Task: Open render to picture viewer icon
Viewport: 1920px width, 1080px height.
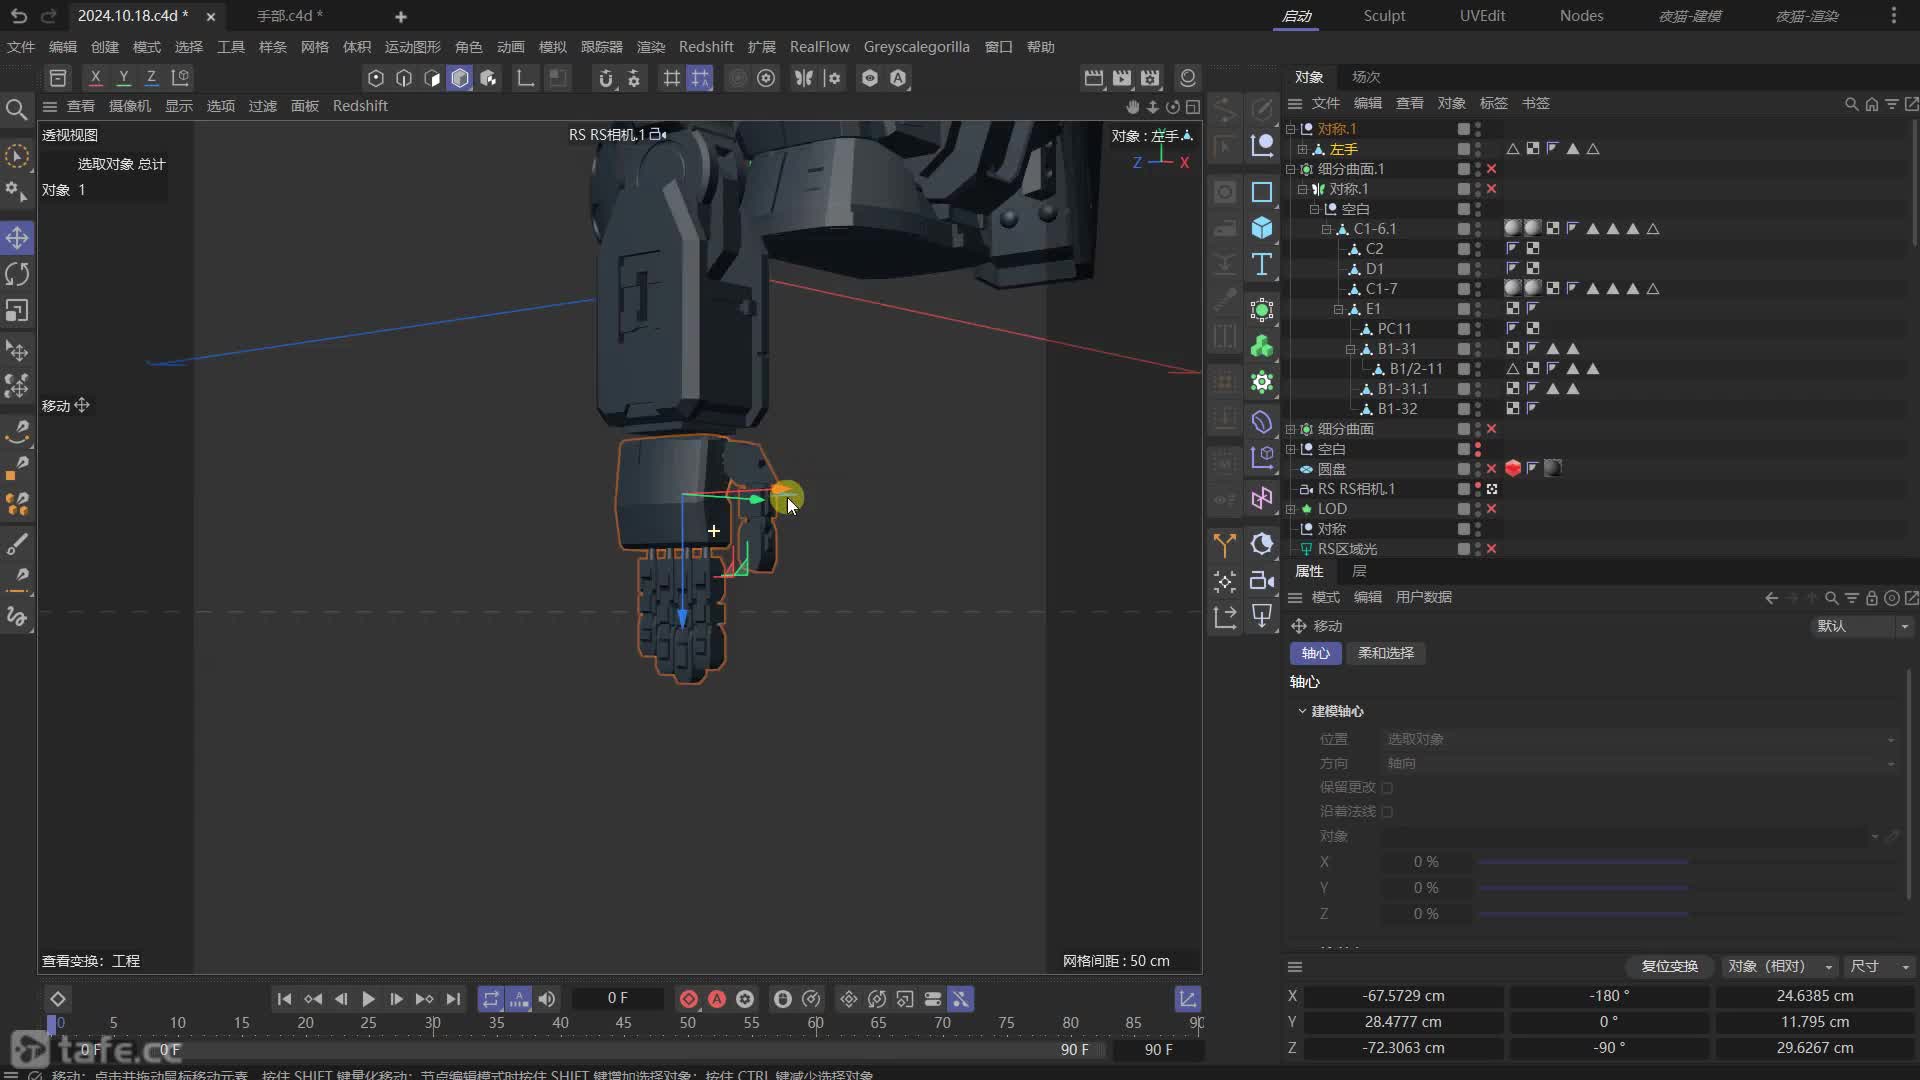Action: (x=1122, y=78)
